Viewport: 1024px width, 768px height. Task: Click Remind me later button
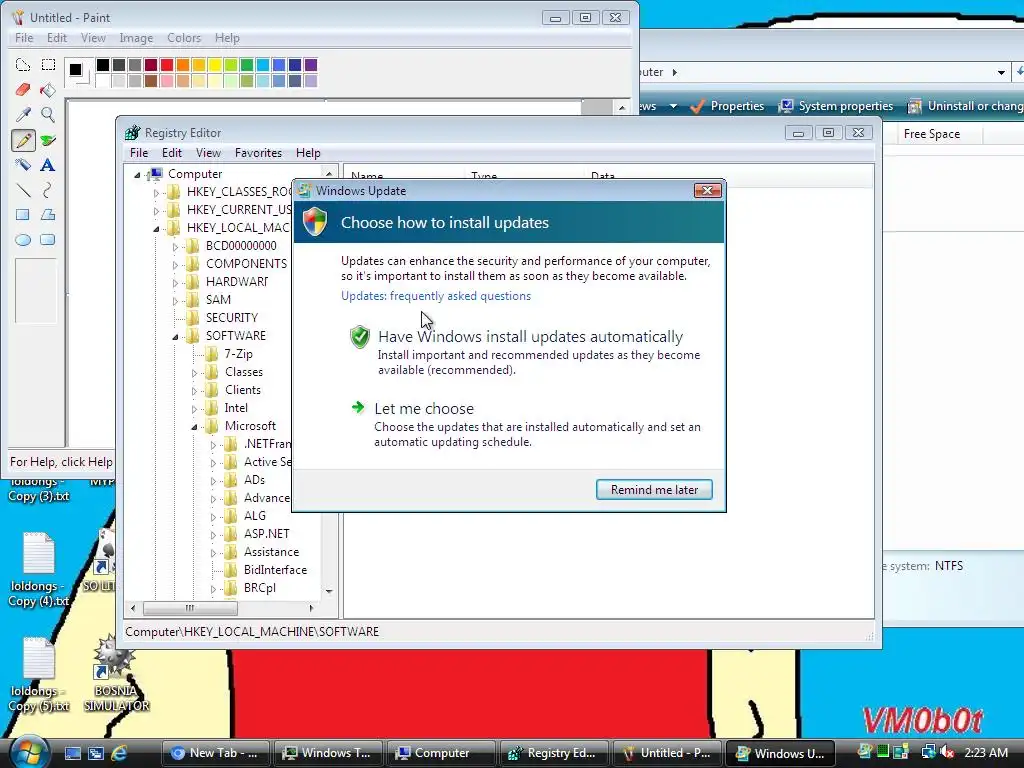654,490
